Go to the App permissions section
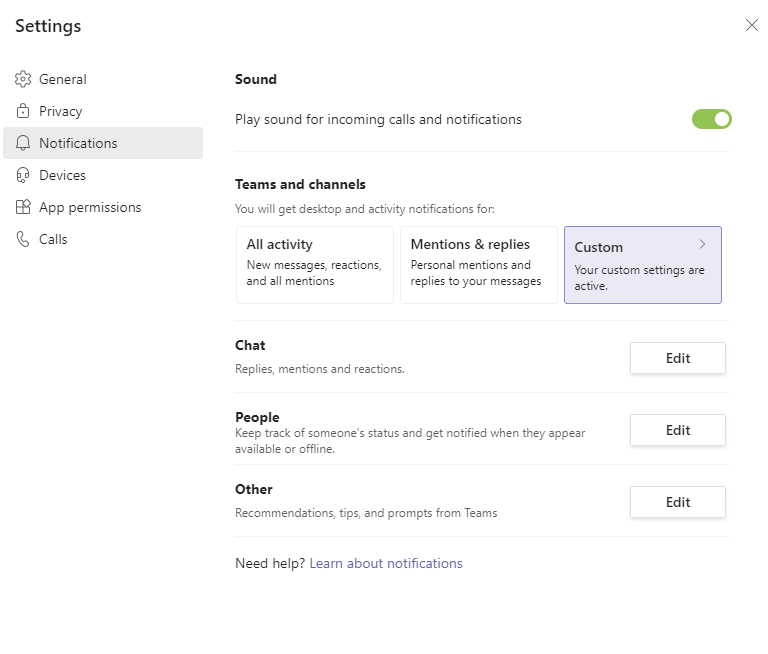 (x=90, y=207)
